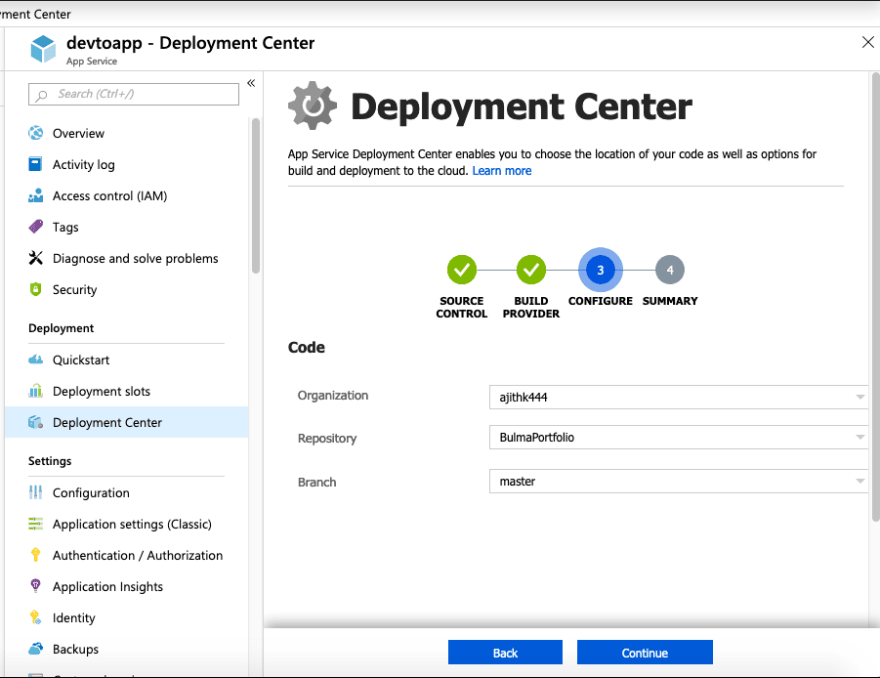The height and width of the screenshot is (678, 880).
Task: Click the purple Tags icon
Action: (35, 227)
